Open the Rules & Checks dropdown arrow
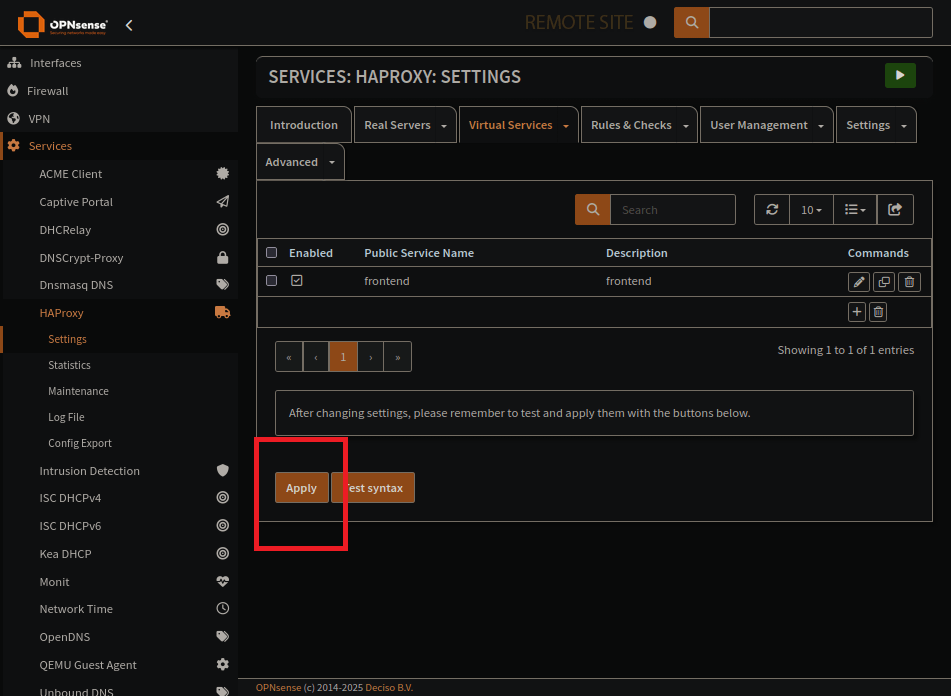The image size is (951, 696). (x=686, y=125)
